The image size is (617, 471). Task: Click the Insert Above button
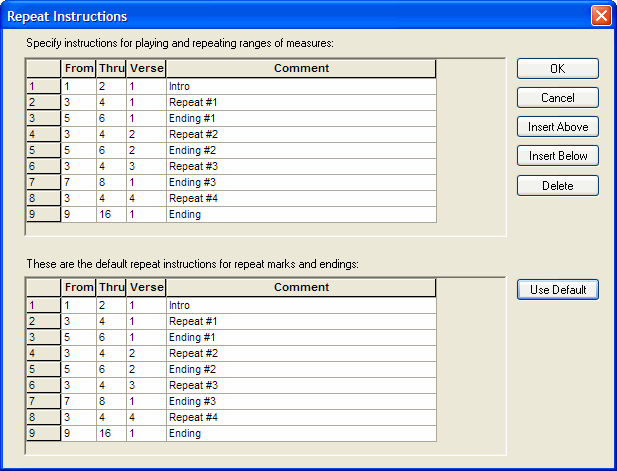coord(557,127)
